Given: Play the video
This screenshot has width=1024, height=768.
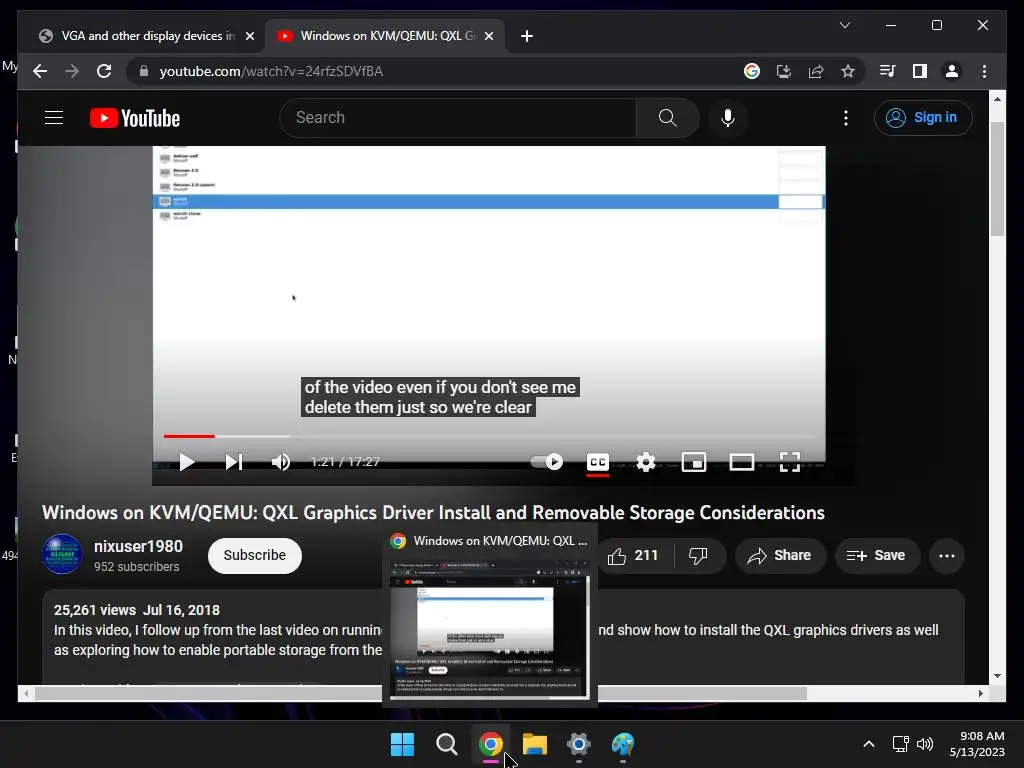Looking at the screenshot, I should coord(186,462).
